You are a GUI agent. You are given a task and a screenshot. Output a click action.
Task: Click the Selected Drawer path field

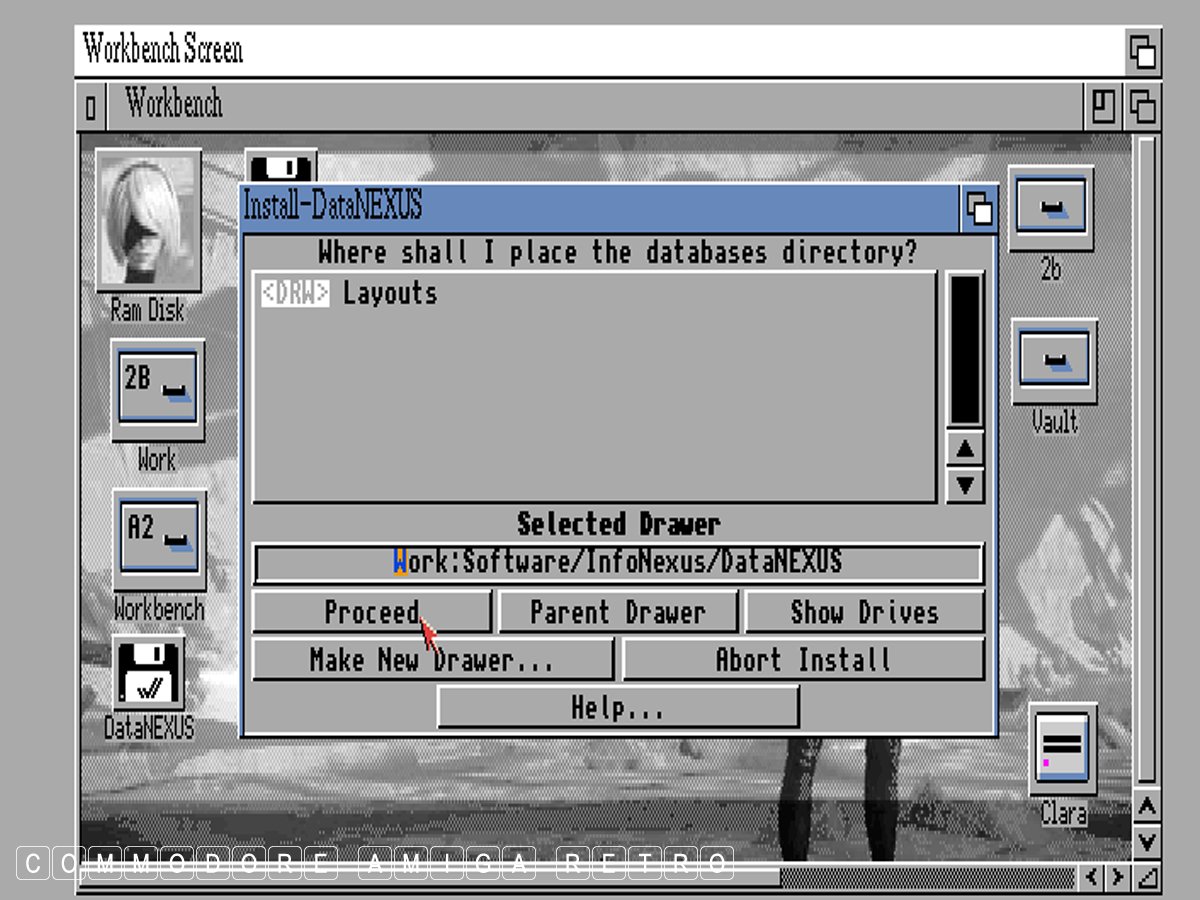point(617,563)
